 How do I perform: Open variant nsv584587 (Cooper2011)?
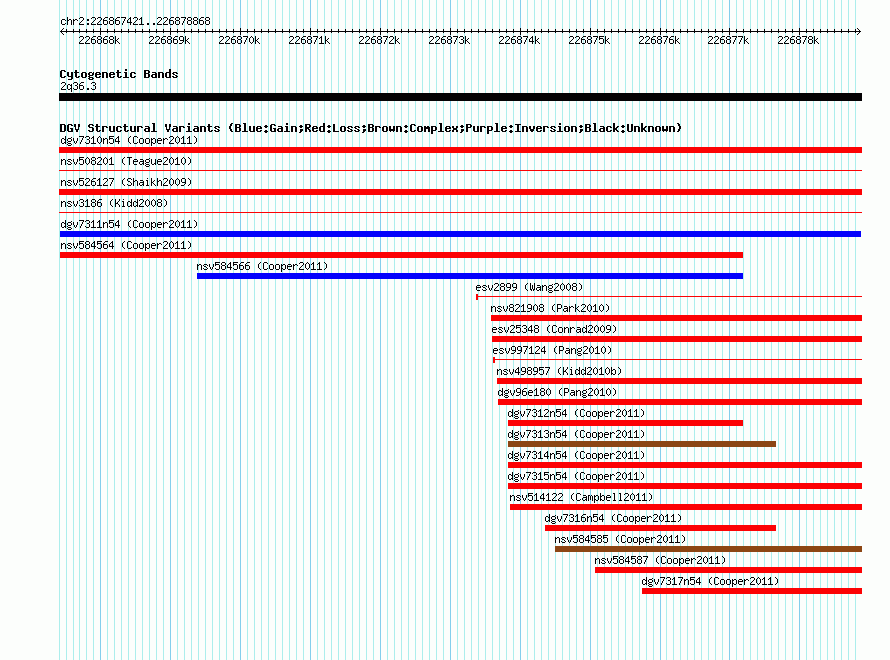tap(660, 560)
